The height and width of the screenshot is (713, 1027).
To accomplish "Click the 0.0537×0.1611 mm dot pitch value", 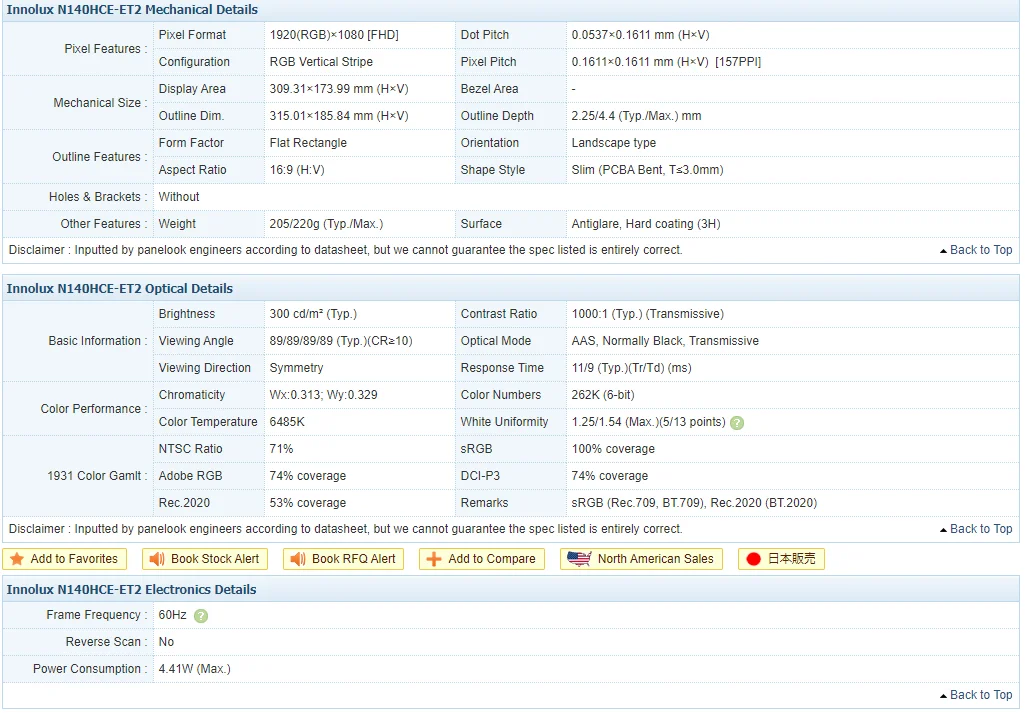I will point(641,35).
